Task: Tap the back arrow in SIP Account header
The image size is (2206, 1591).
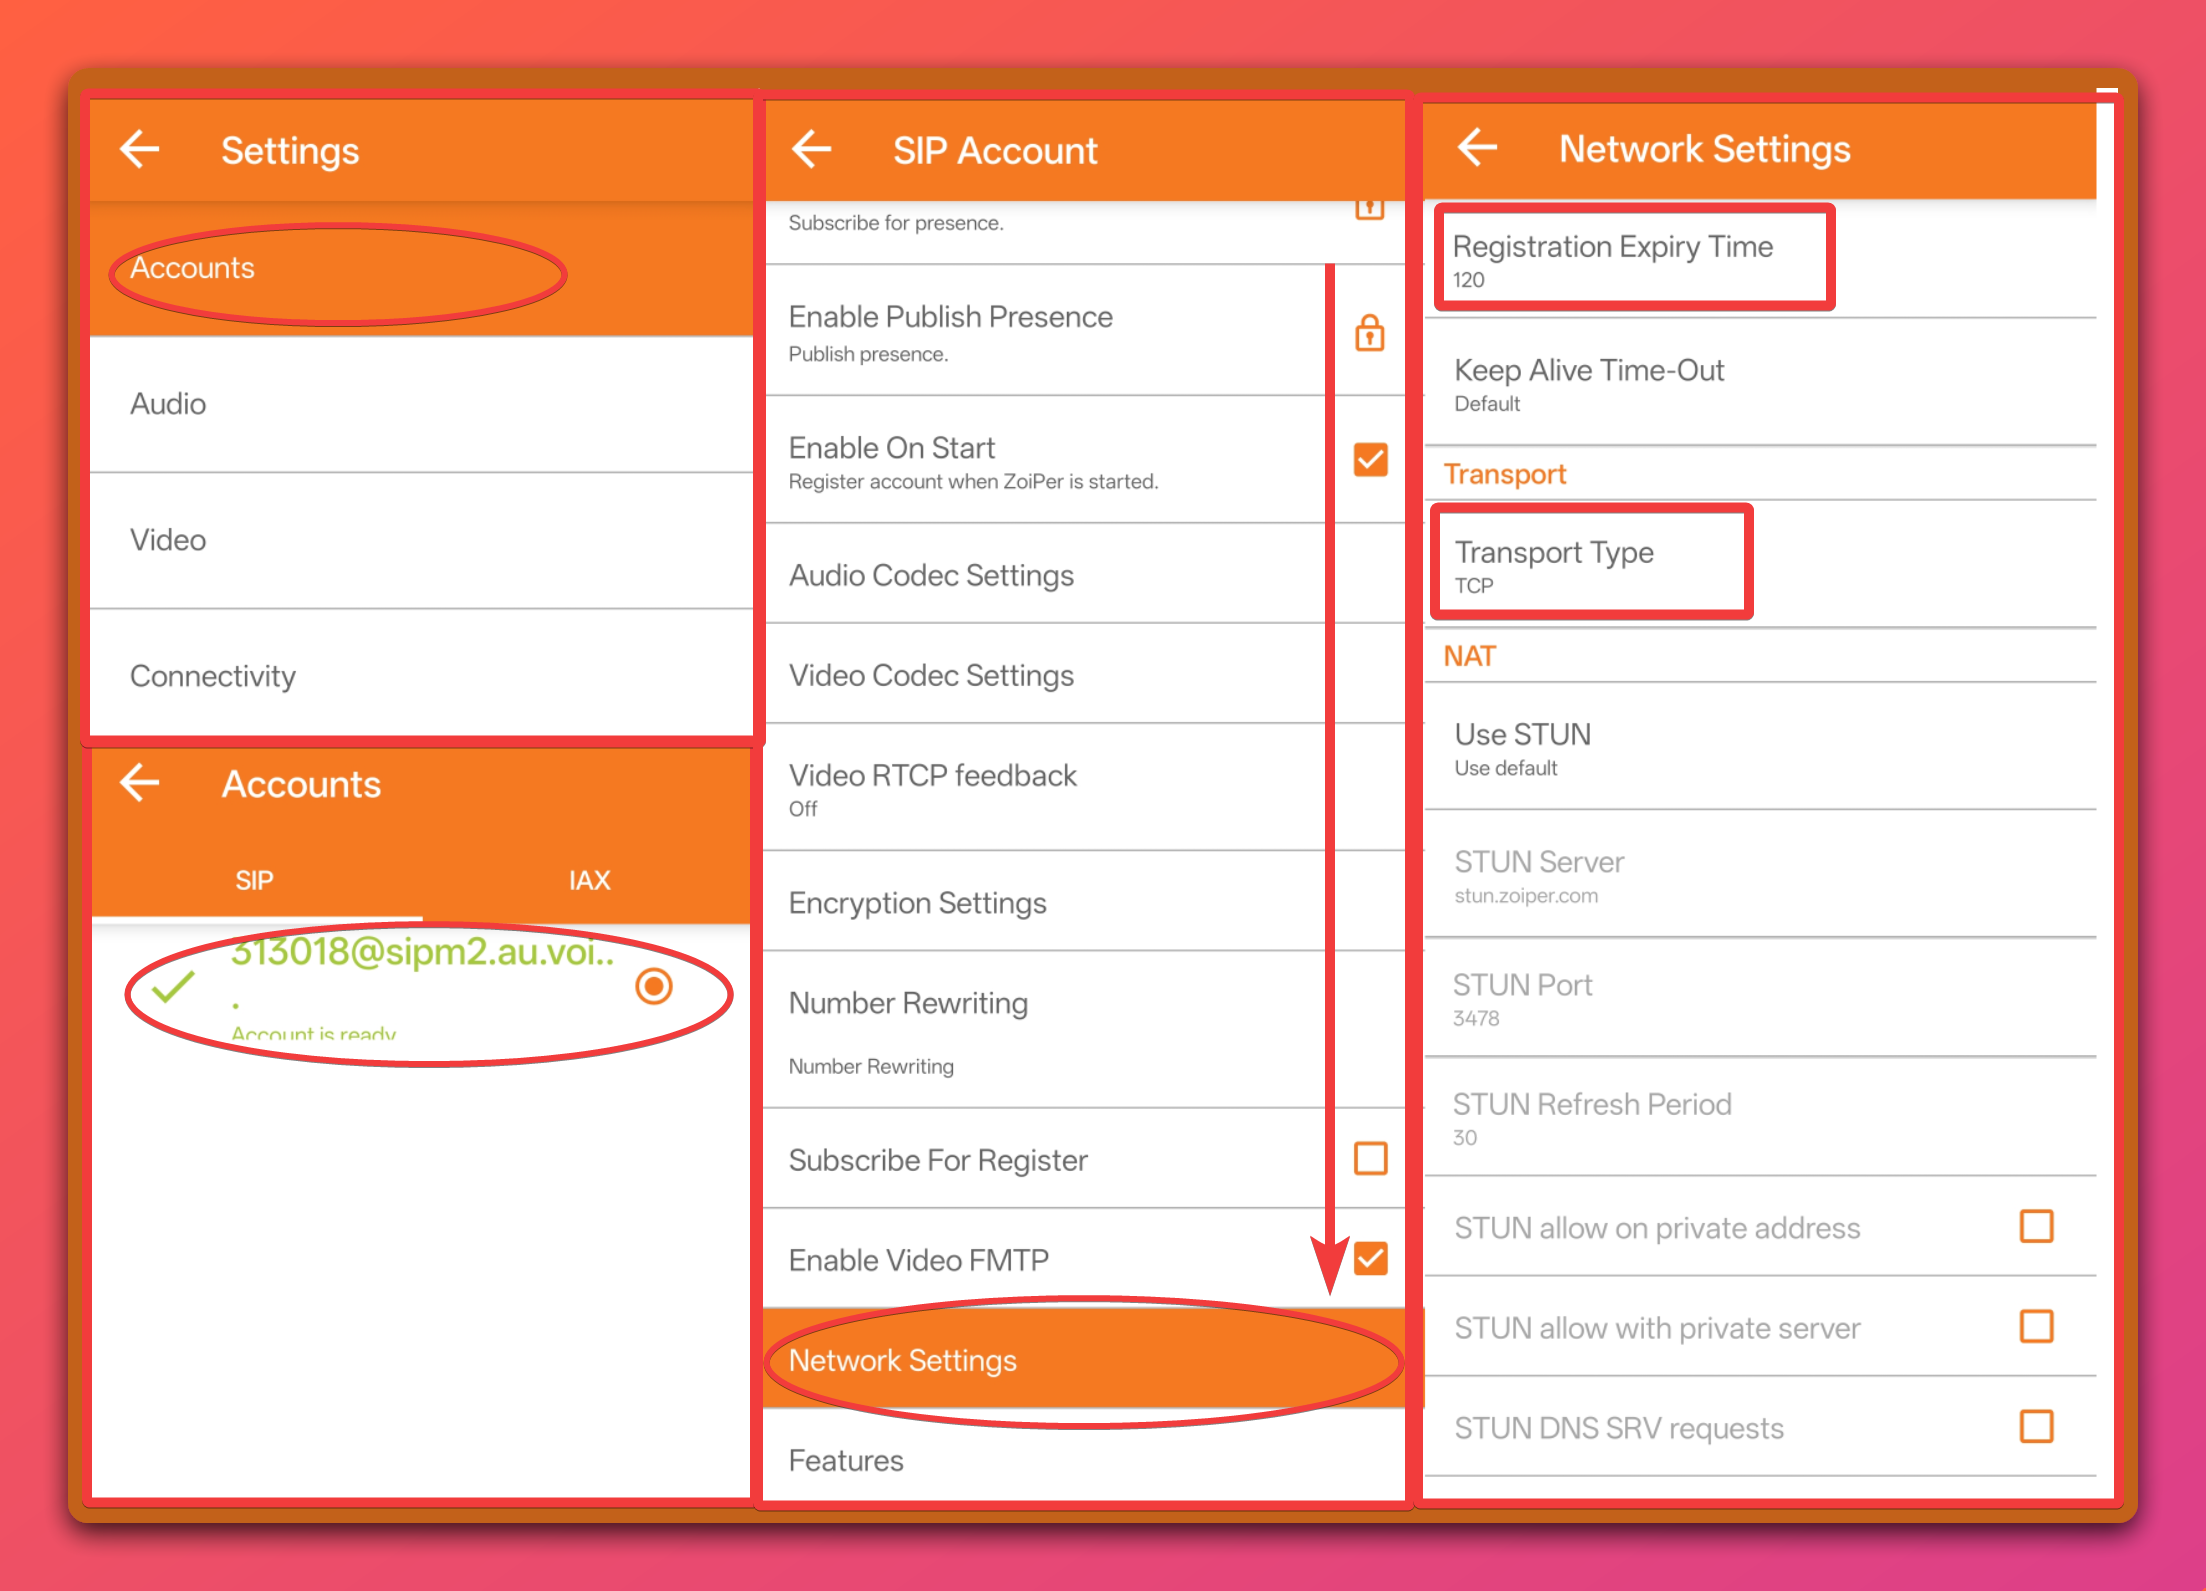Action: click(812, 150)
